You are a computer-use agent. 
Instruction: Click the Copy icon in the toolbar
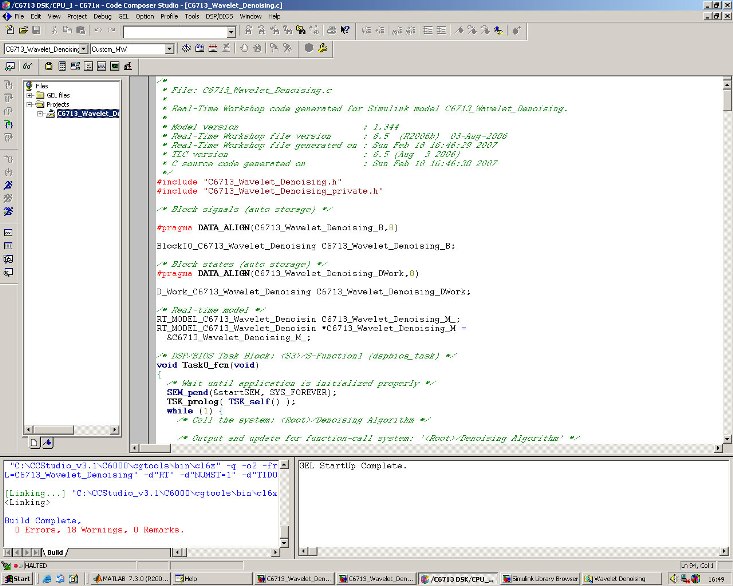coord(67,30)
